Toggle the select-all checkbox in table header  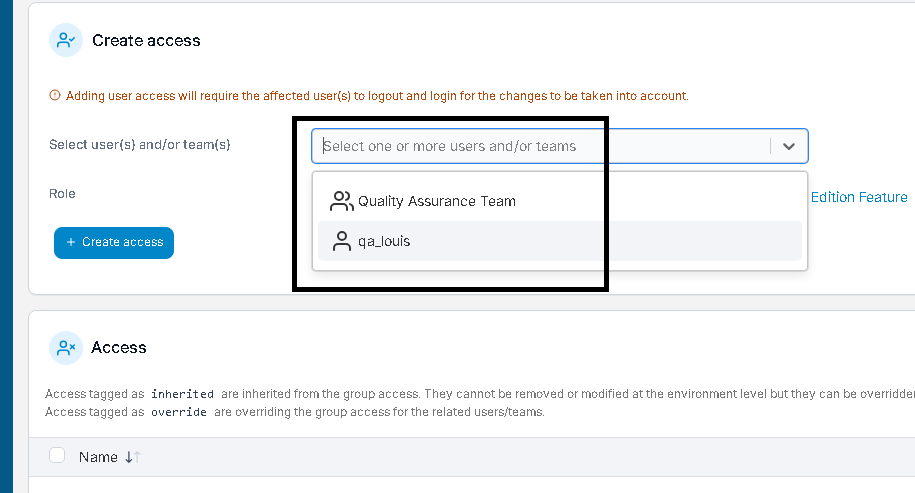[x=57, y=455]
